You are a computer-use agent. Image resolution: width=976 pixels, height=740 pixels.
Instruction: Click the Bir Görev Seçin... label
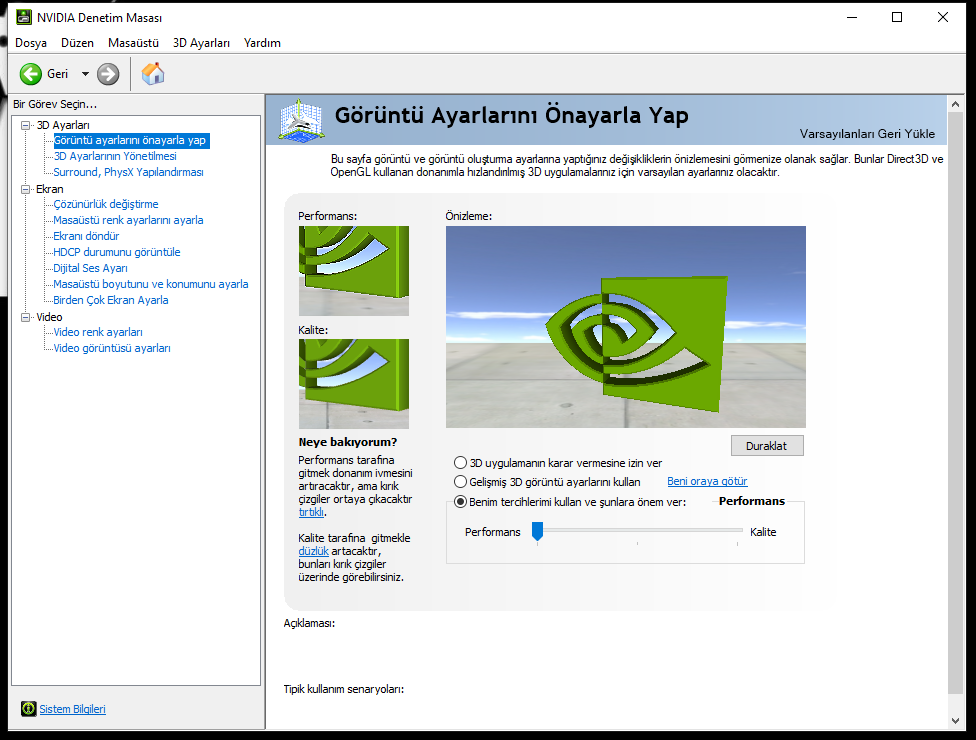click(55, 105)
